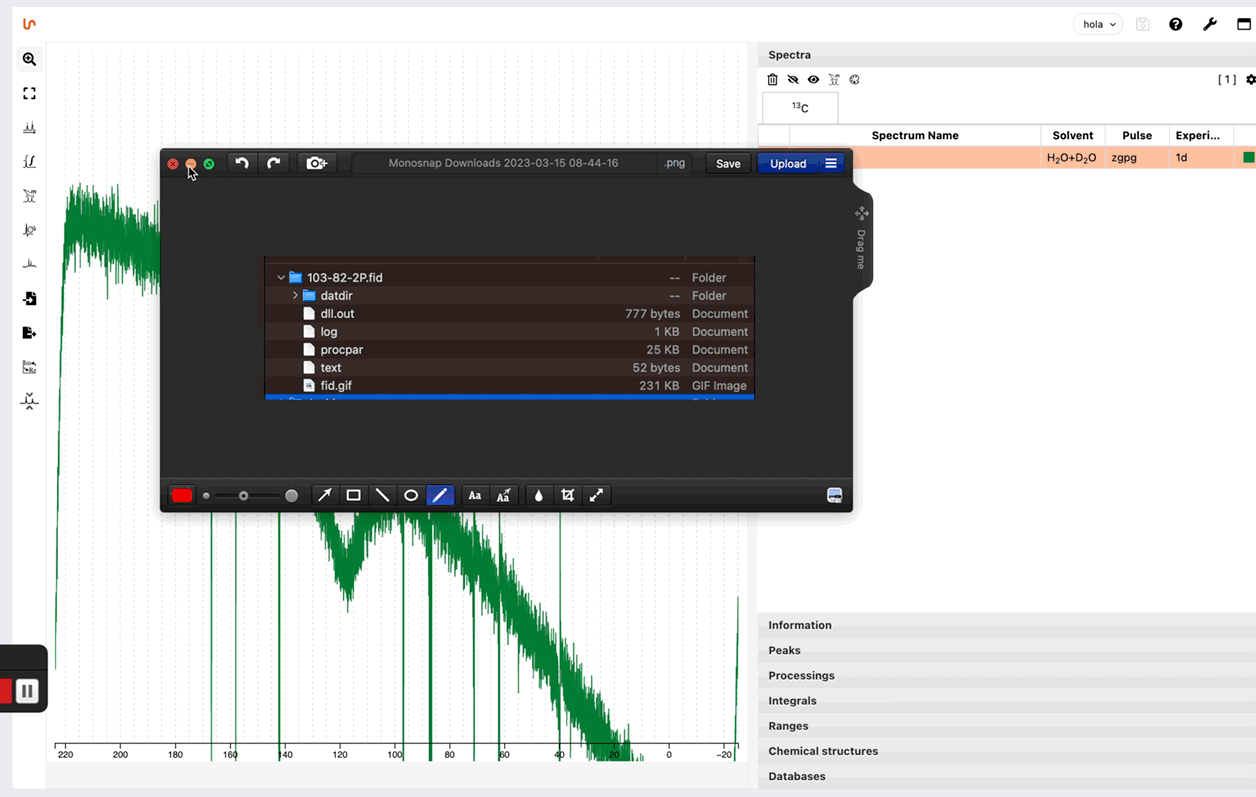Click the save workspace disk icon
The height and width of the screenshot is (797, 1256).
coord(1143,24)
